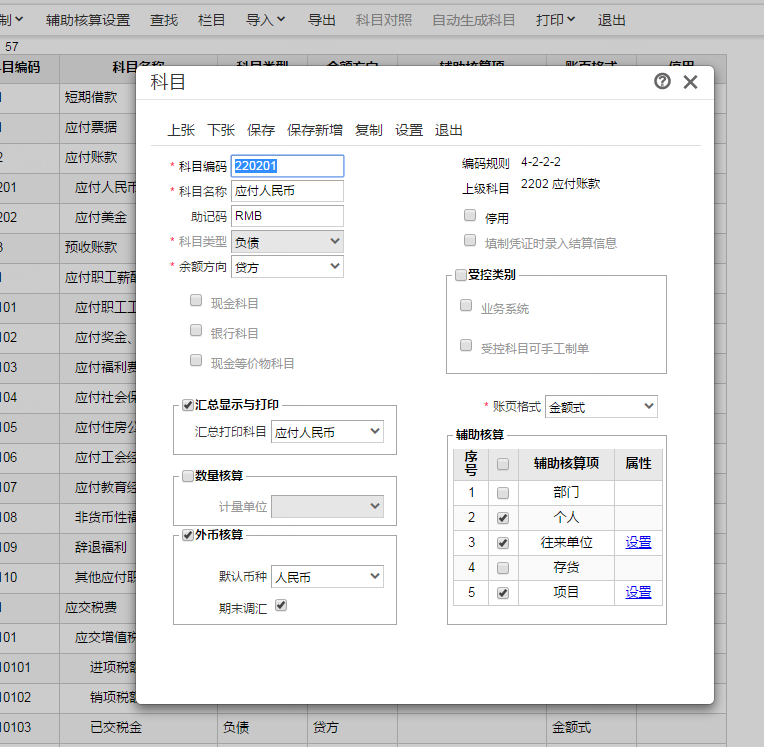Go to previous record with 上张
Viewport: 764px width, 747px height.
click(x=181, y=130)
